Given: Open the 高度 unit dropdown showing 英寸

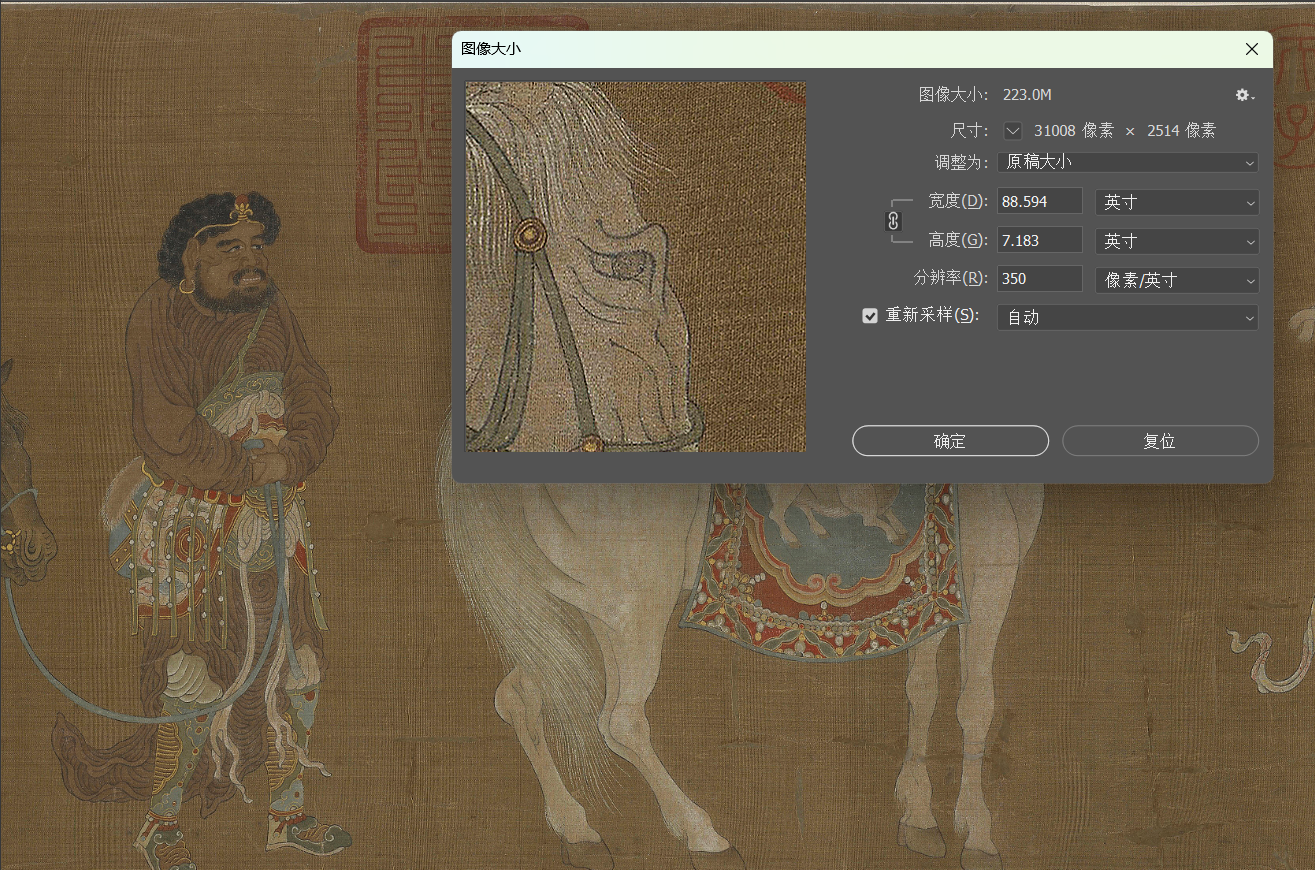Looking at the screenshot, I should pyautogui.click(x=1176, y=241).
